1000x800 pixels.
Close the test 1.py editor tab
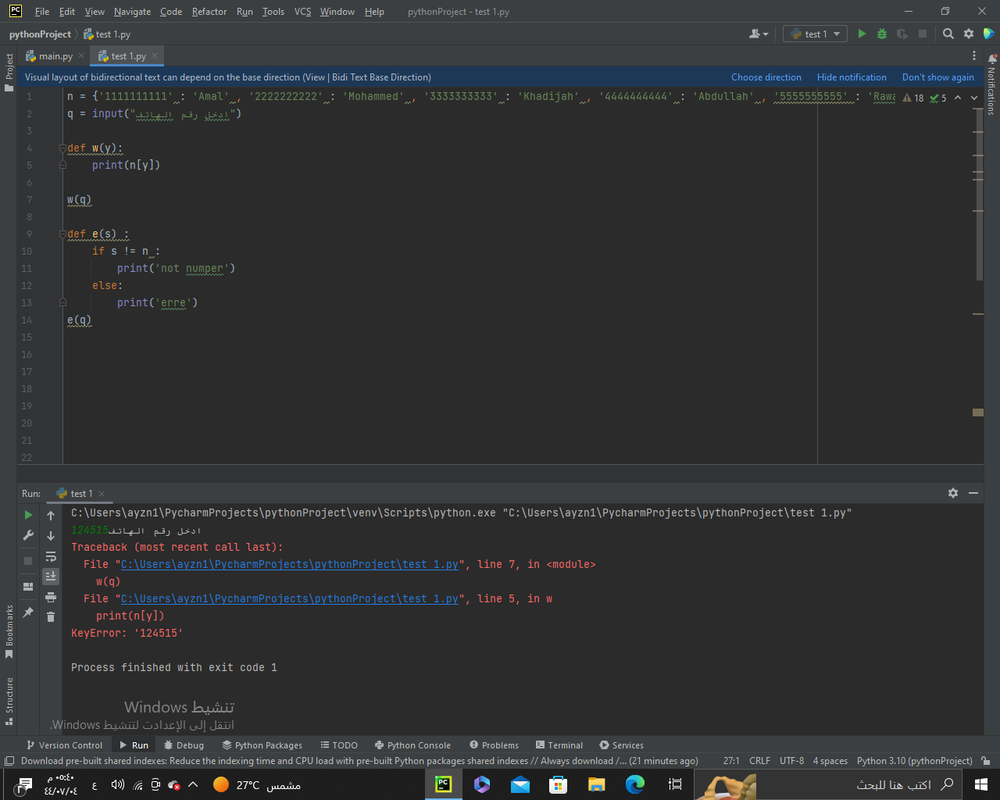[155, 56]
